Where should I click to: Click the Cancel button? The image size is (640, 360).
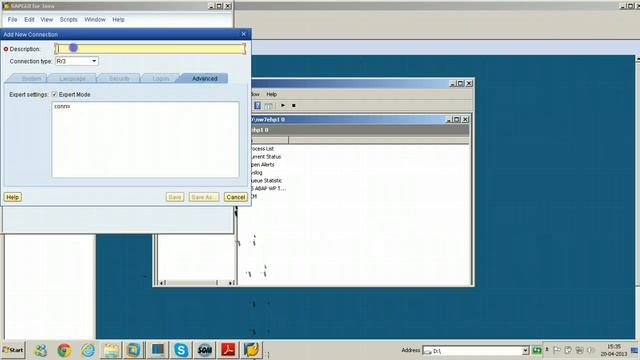pyautogui.click(x=236, y=197)
